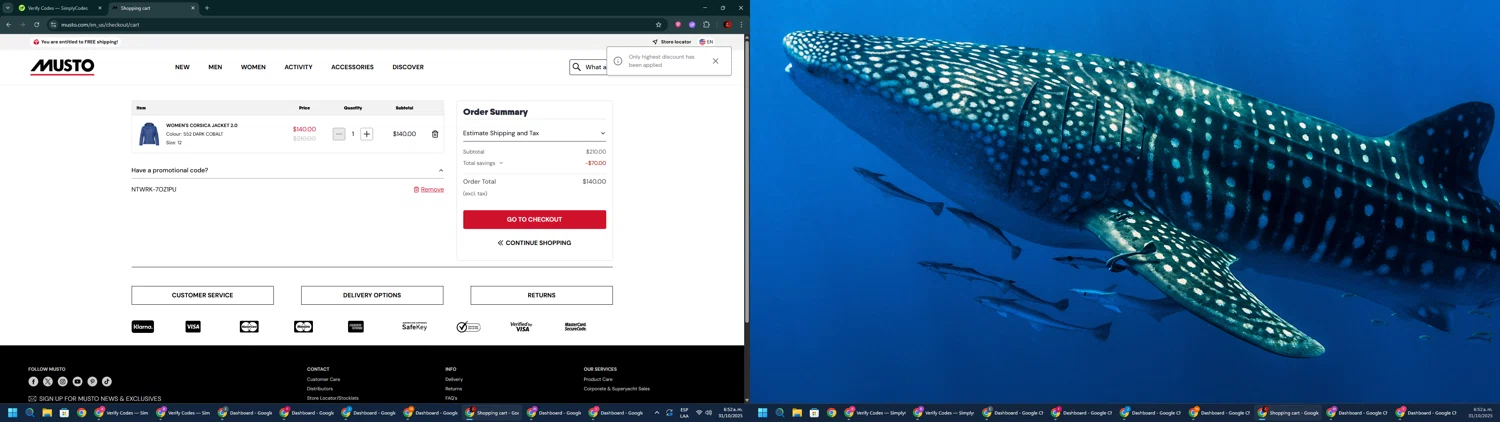
Task: Open Musto Instagram icon in footer
Action: [62, 381]
